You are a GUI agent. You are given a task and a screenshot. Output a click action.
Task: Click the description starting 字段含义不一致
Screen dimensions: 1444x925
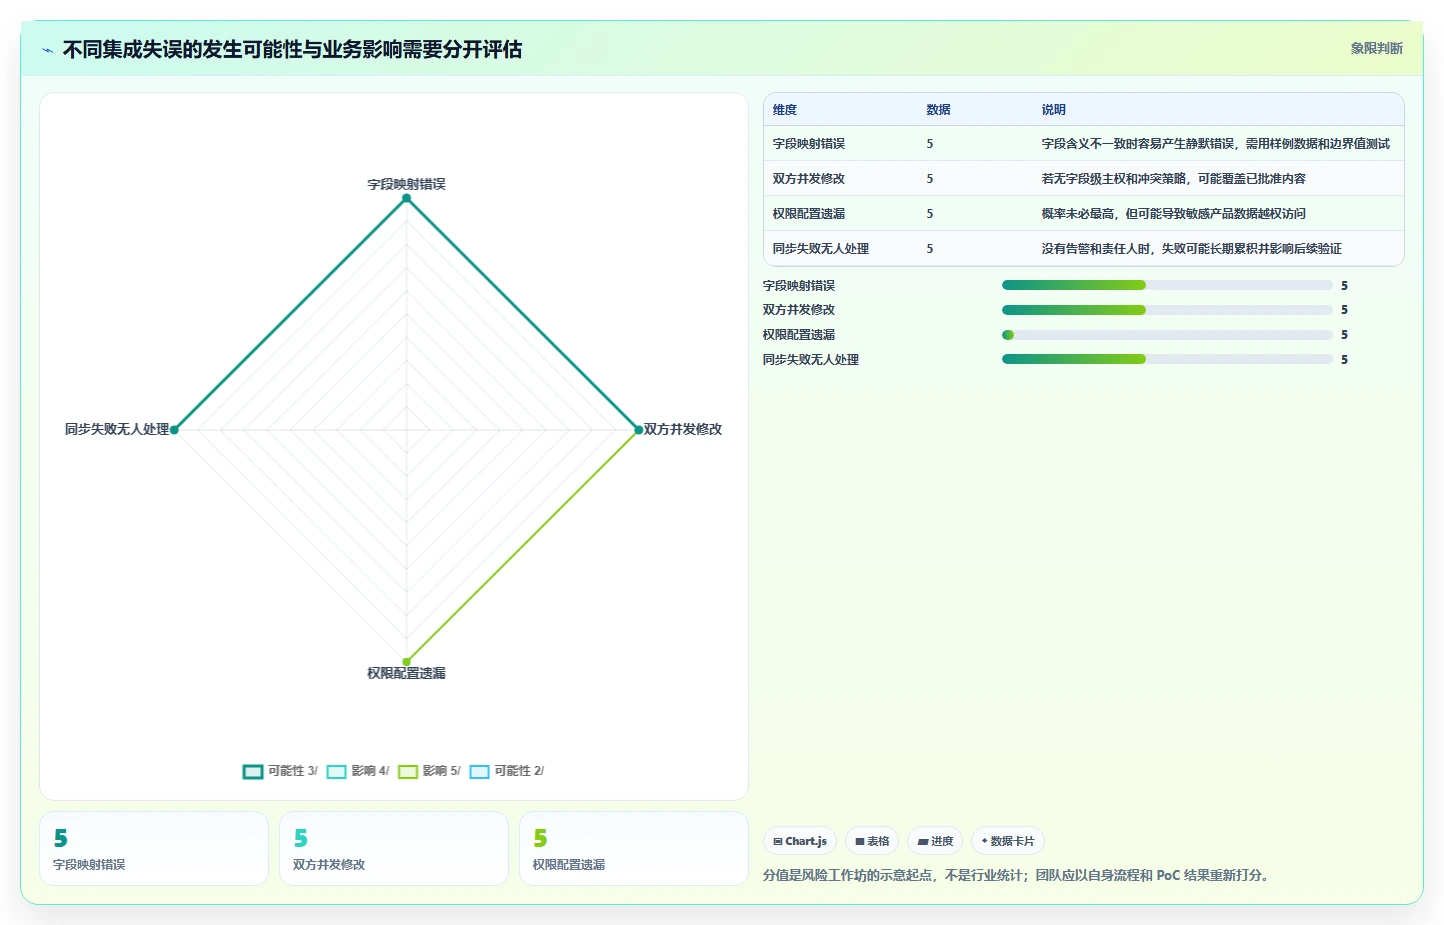[1215, 144]
